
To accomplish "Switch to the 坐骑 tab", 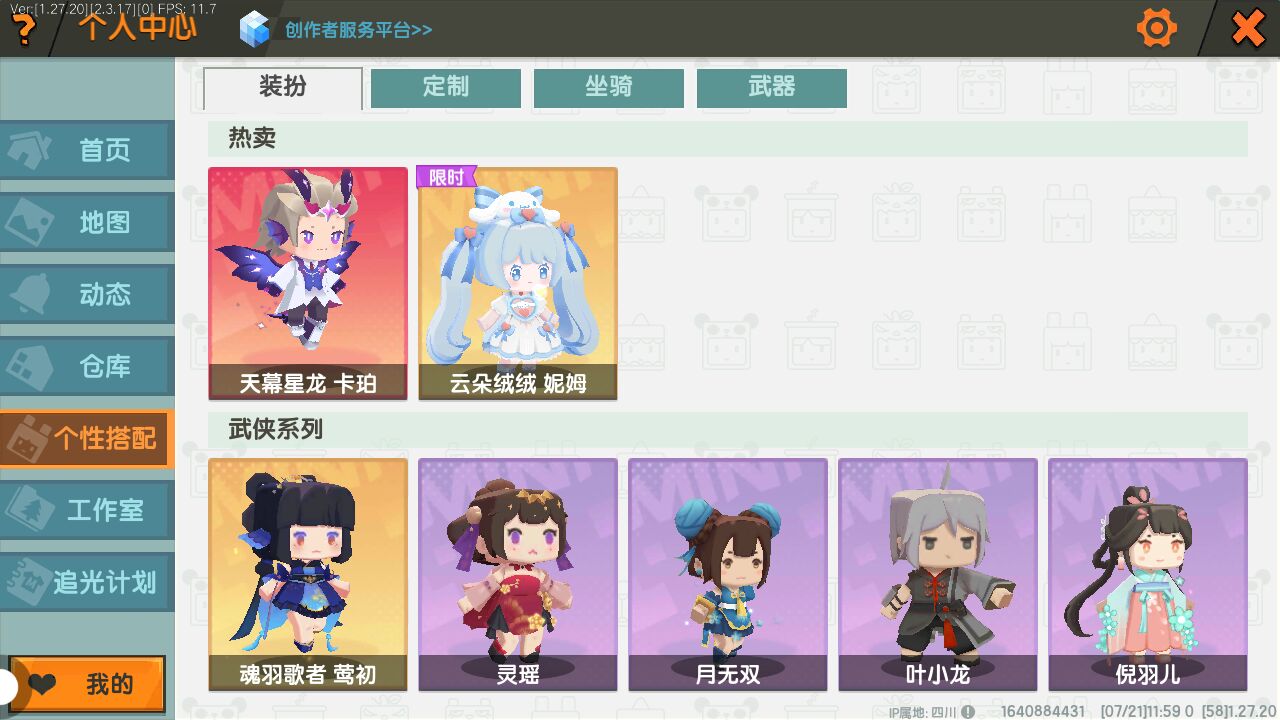I will pyautogui.click(x=609, y=87).
